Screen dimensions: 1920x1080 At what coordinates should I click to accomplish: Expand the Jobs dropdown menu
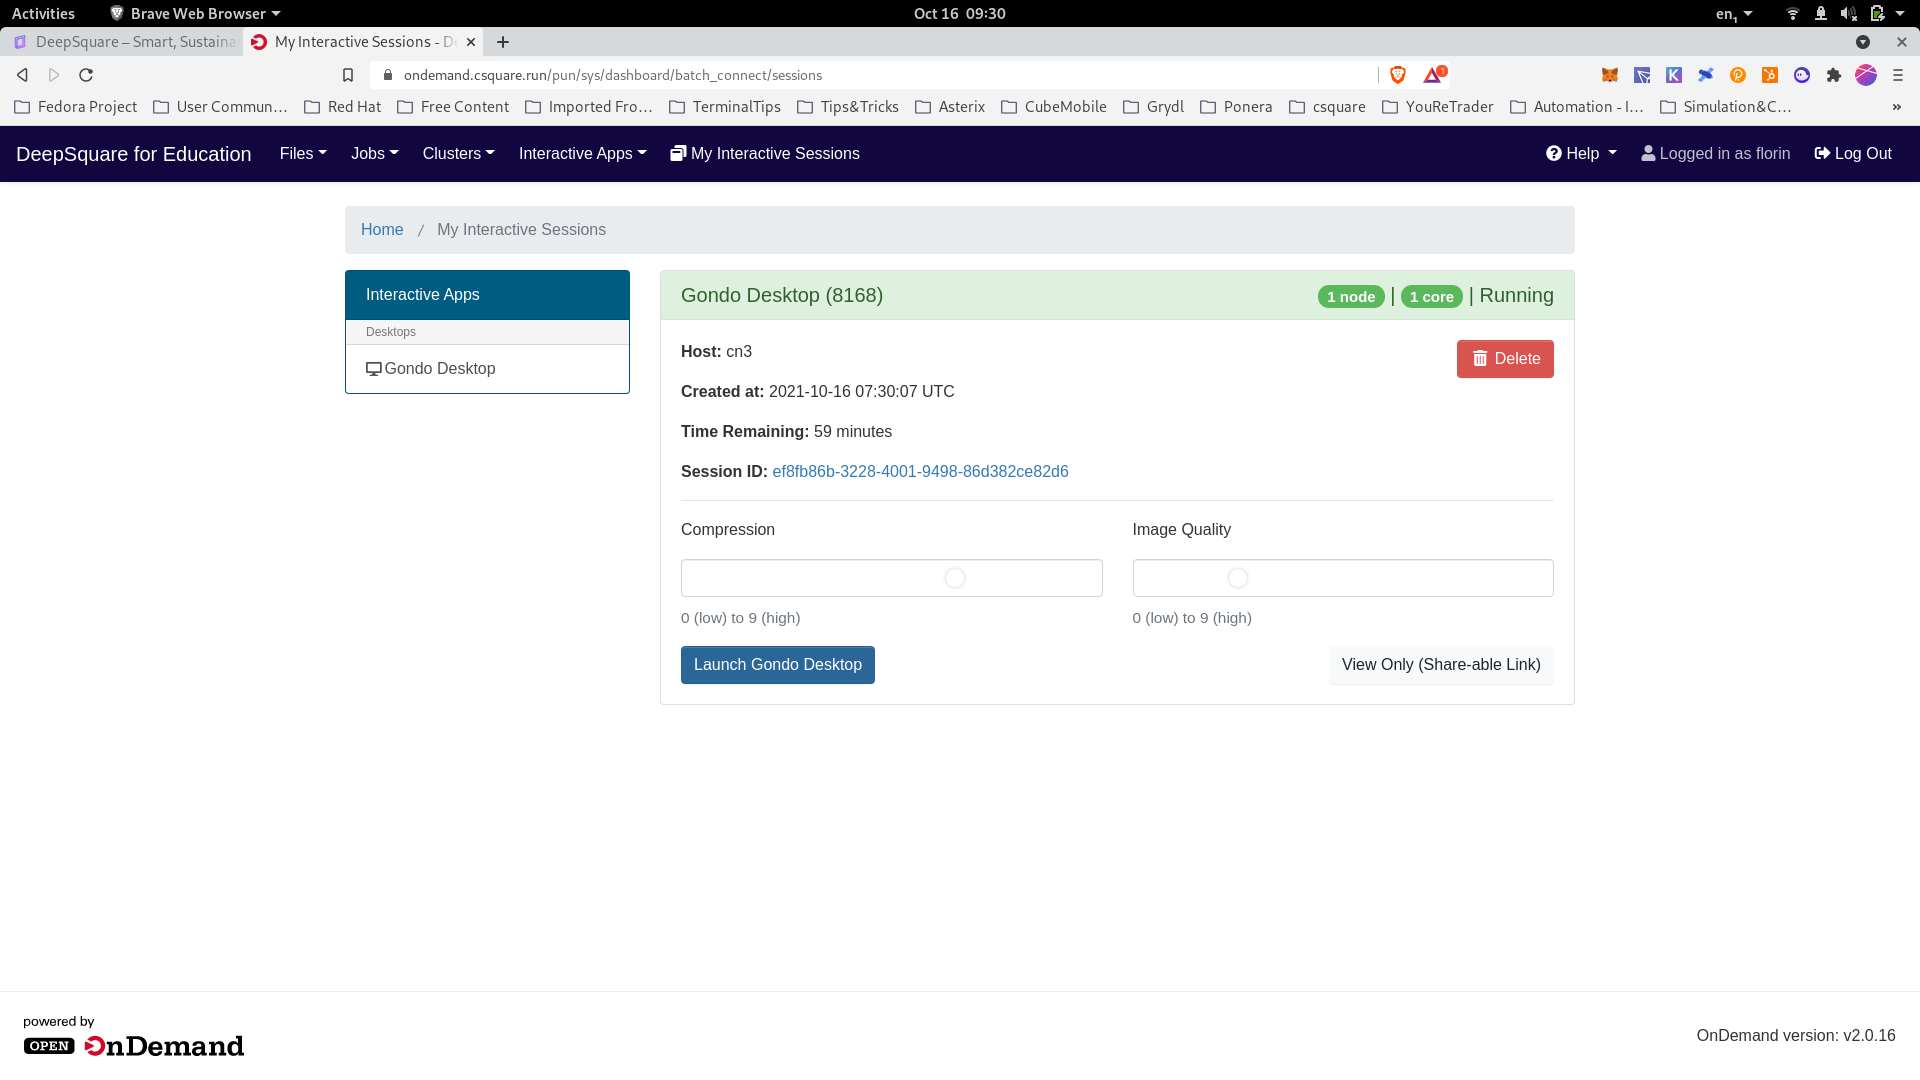click(374, 153)
